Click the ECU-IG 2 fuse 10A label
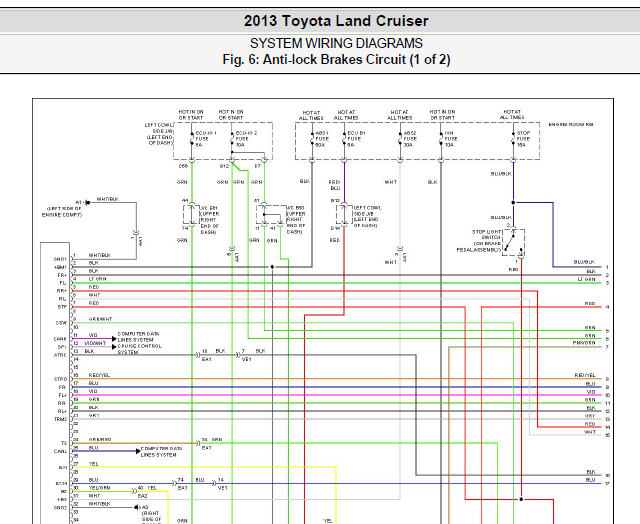 (246, 139)
